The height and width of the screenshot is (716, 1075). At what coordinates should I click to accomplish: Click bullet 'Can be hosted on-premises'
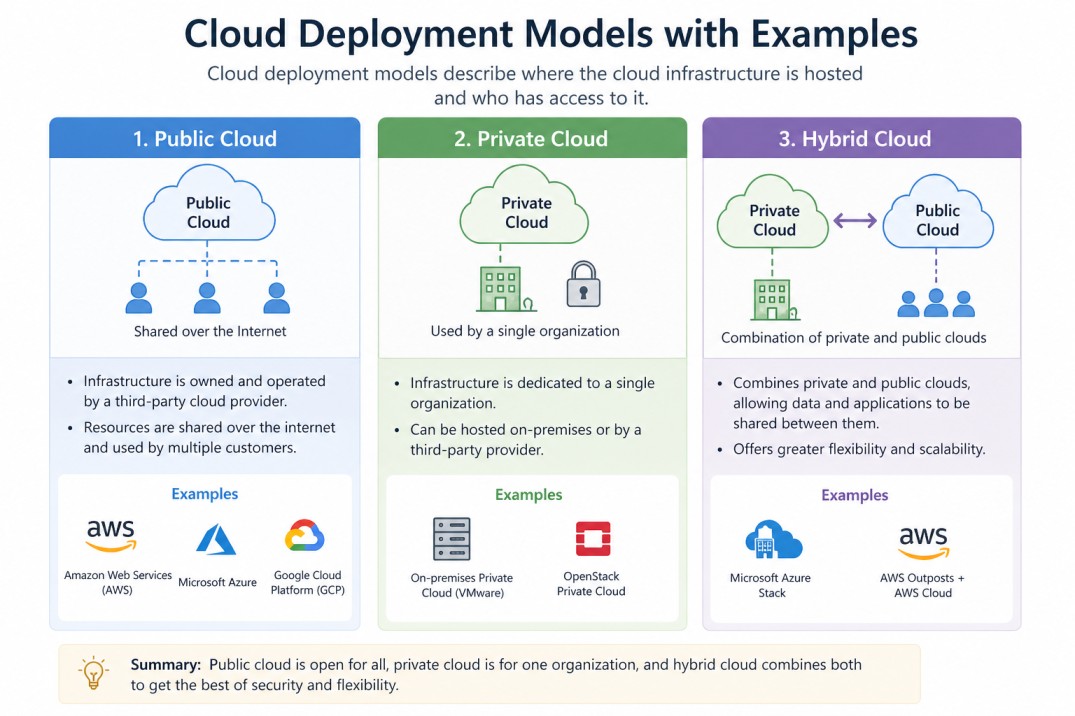click(525, 440)
